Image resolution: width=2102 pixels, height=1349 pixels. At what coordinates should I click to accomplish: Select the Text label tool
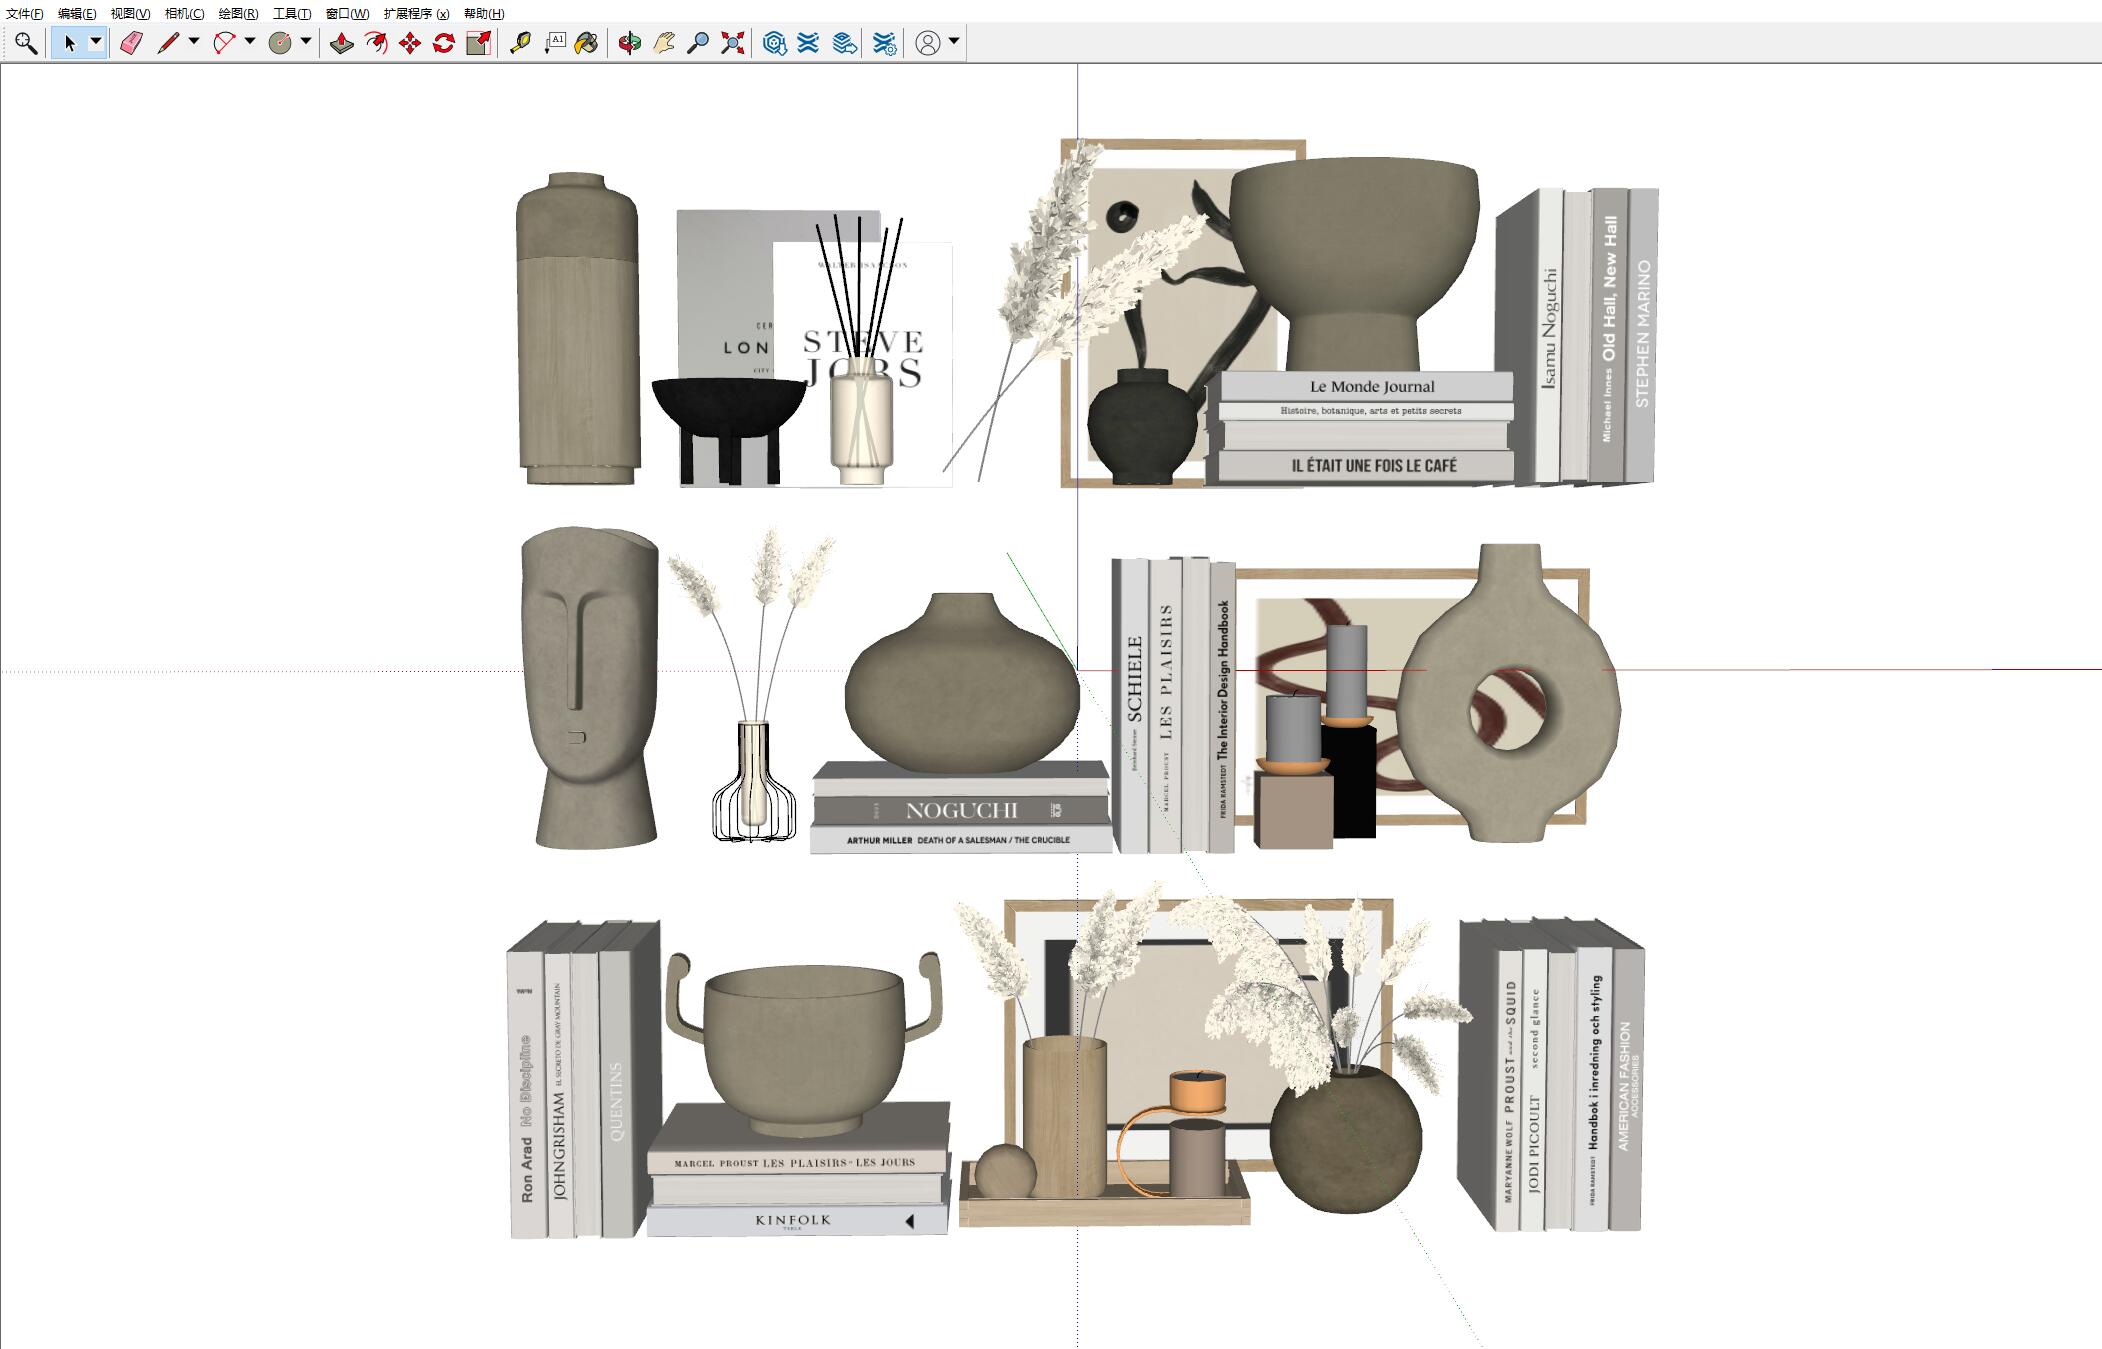pyautogui.click(x=555, y=43)
